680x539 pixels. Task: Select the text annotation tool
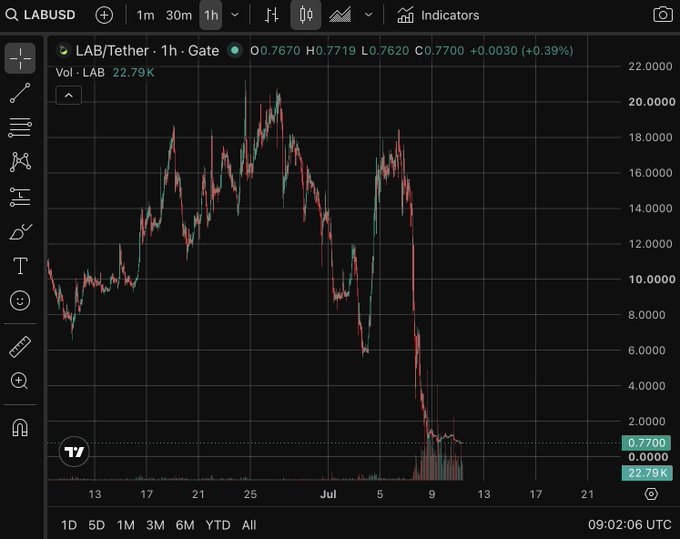(20, 266)
